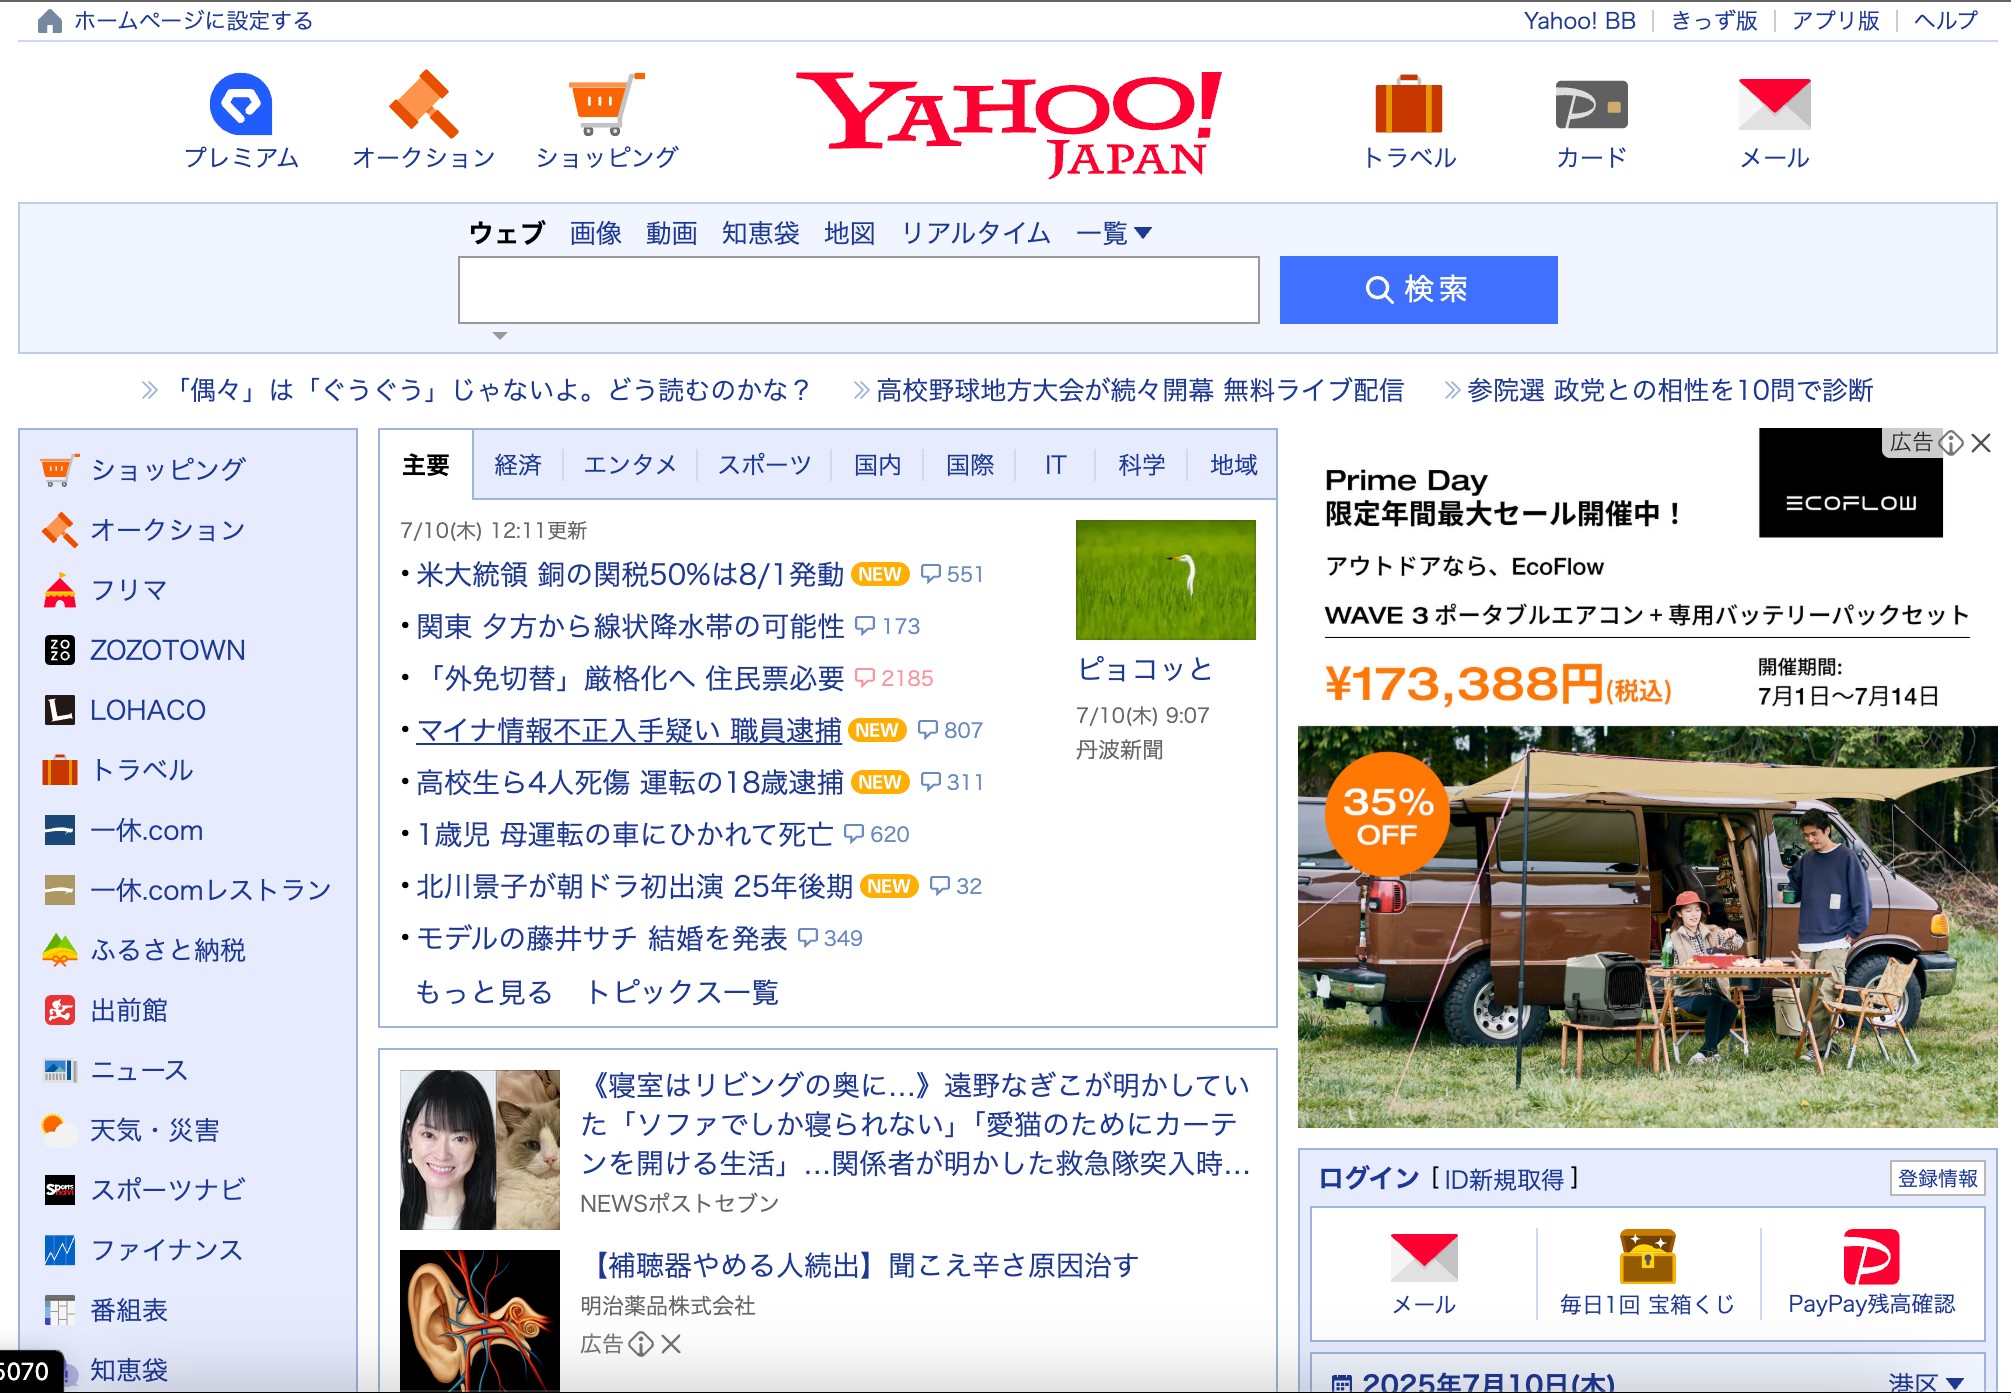
Task: Click the sidebar Shopping cart icon
Action: (x=60, y=469)
